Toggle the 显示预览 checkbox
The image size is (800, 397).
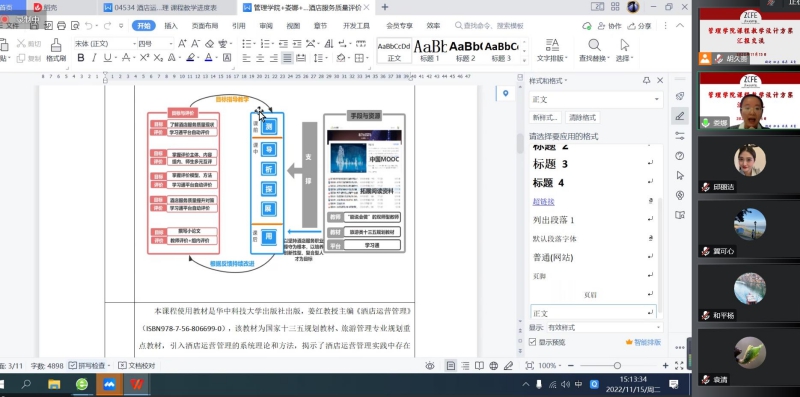(x=533, y=342)
